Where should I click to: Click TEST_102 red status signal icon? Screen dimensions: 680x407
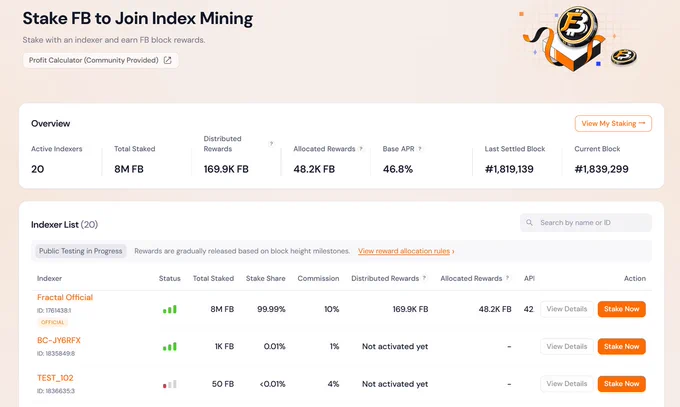pyautogui.click(x=170, y=384)
